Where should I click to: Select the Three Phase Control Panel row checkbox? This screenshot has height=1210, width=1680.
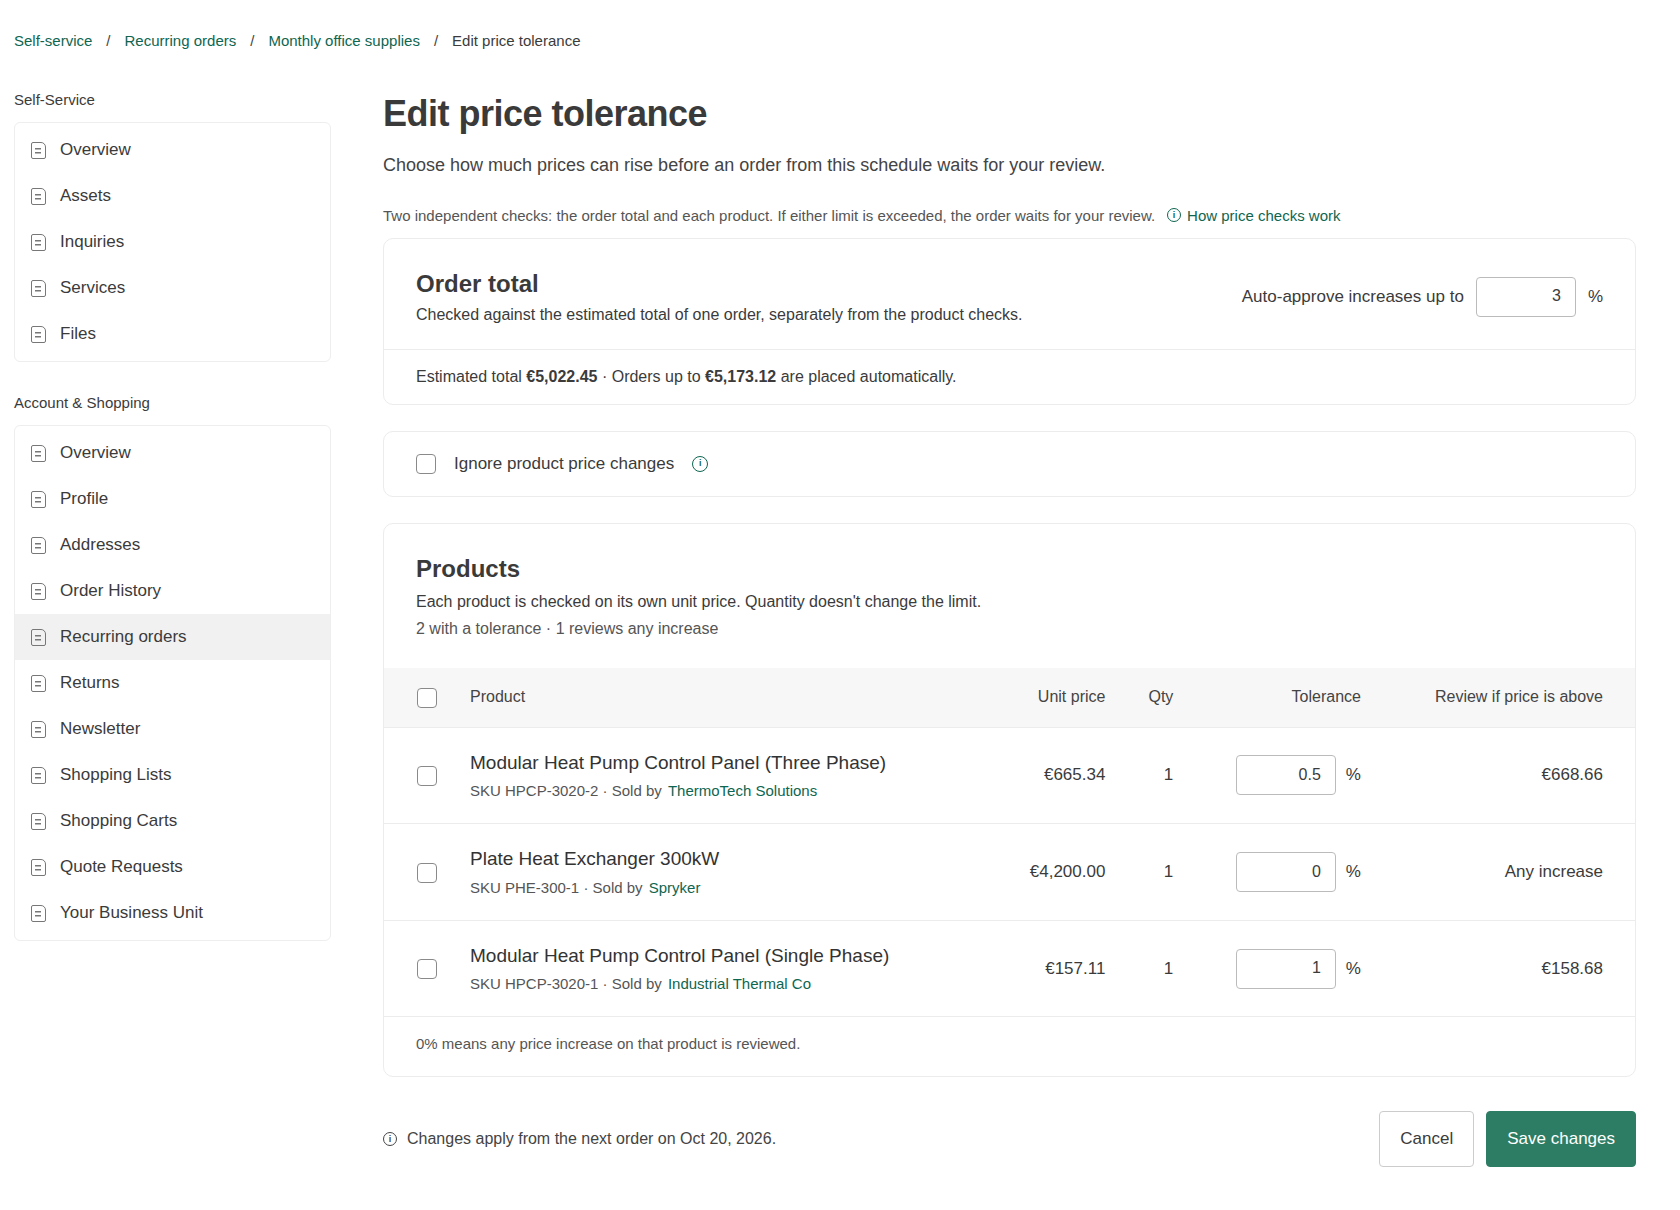[427, 776]
